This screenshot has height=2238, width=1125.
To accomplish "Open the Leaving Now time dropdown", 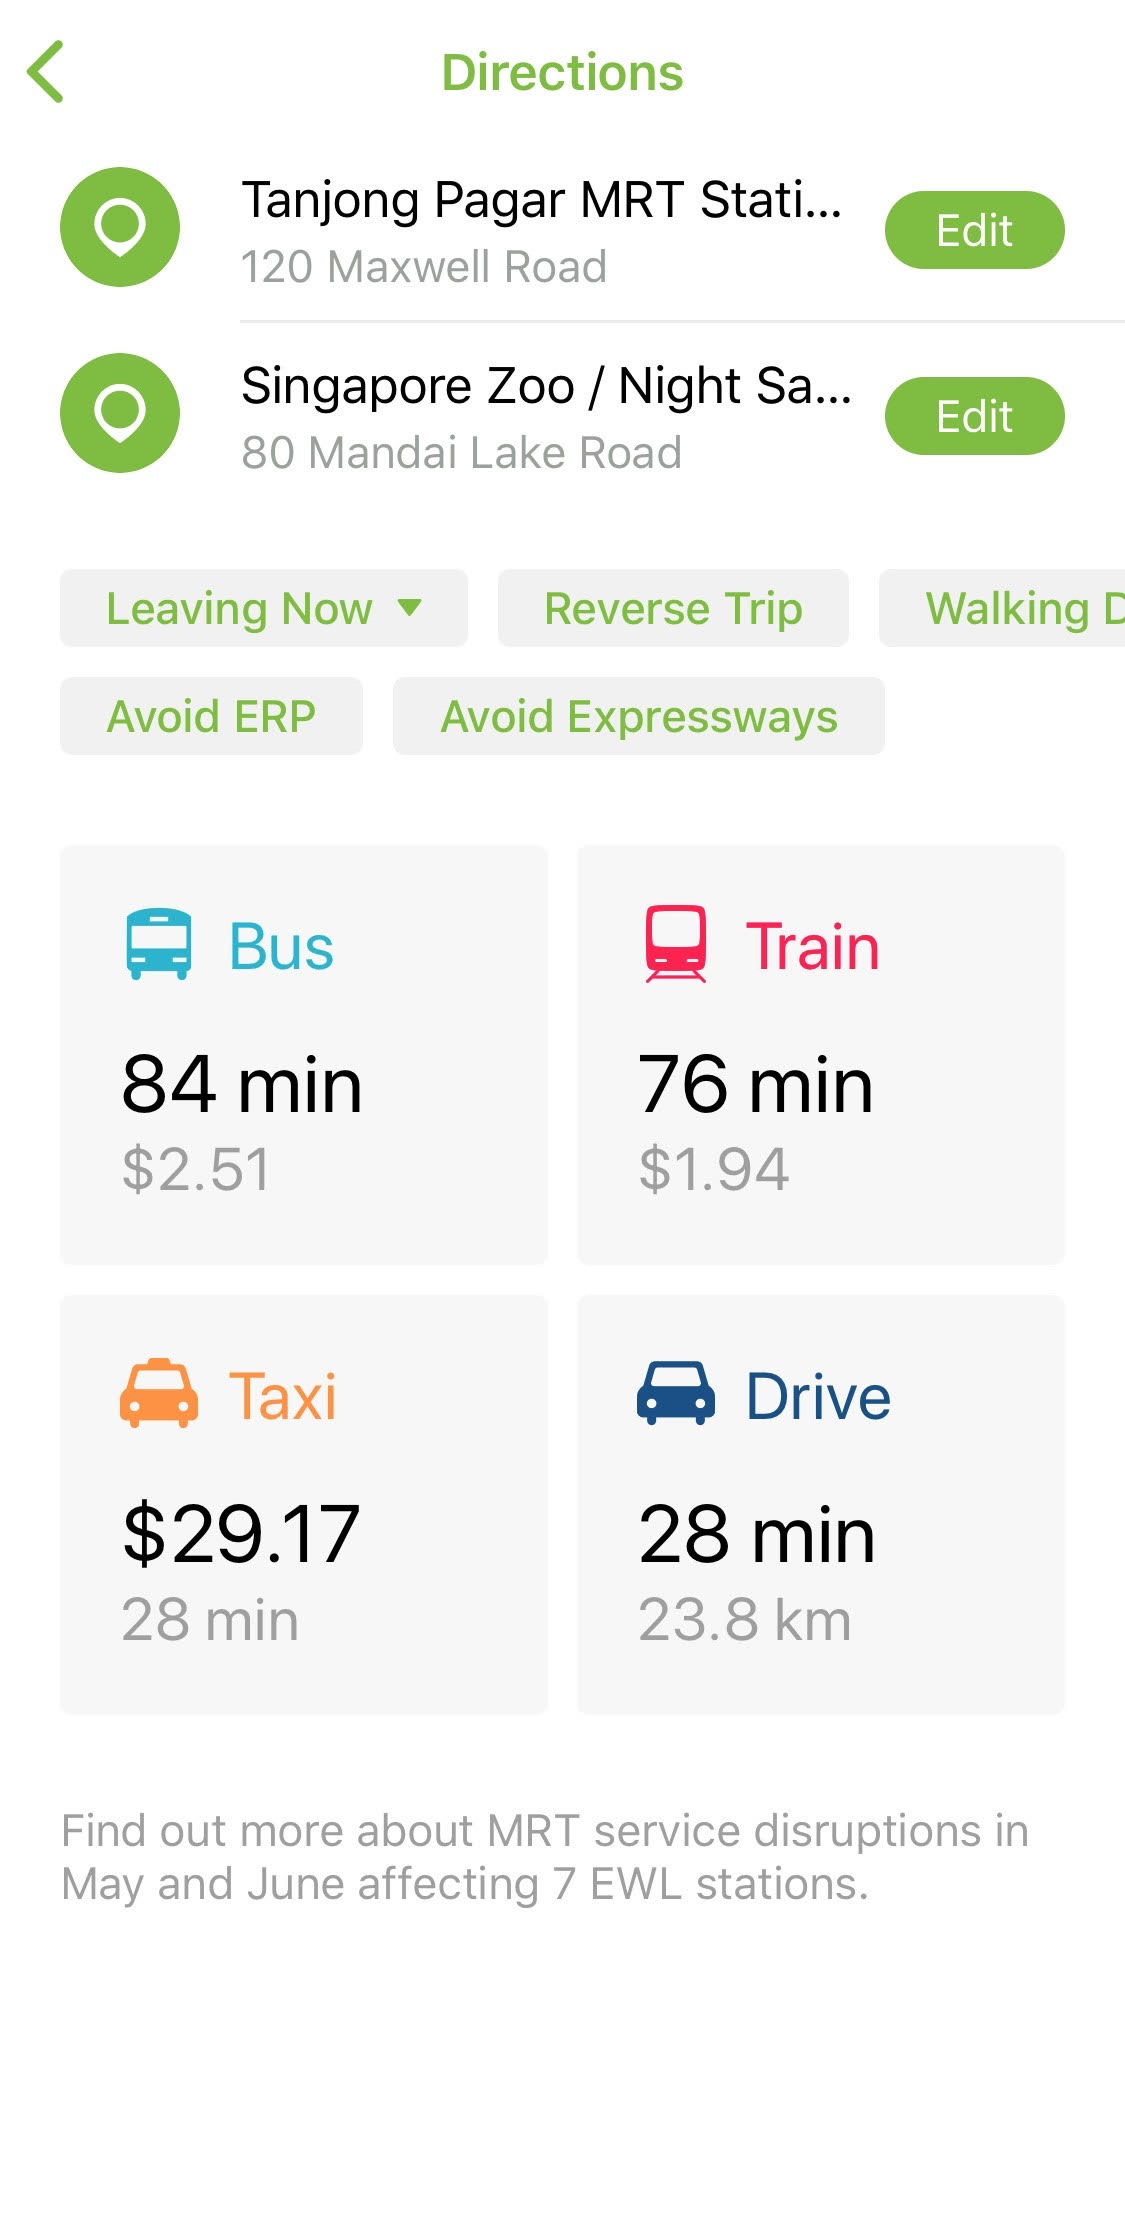I will 240,608.
